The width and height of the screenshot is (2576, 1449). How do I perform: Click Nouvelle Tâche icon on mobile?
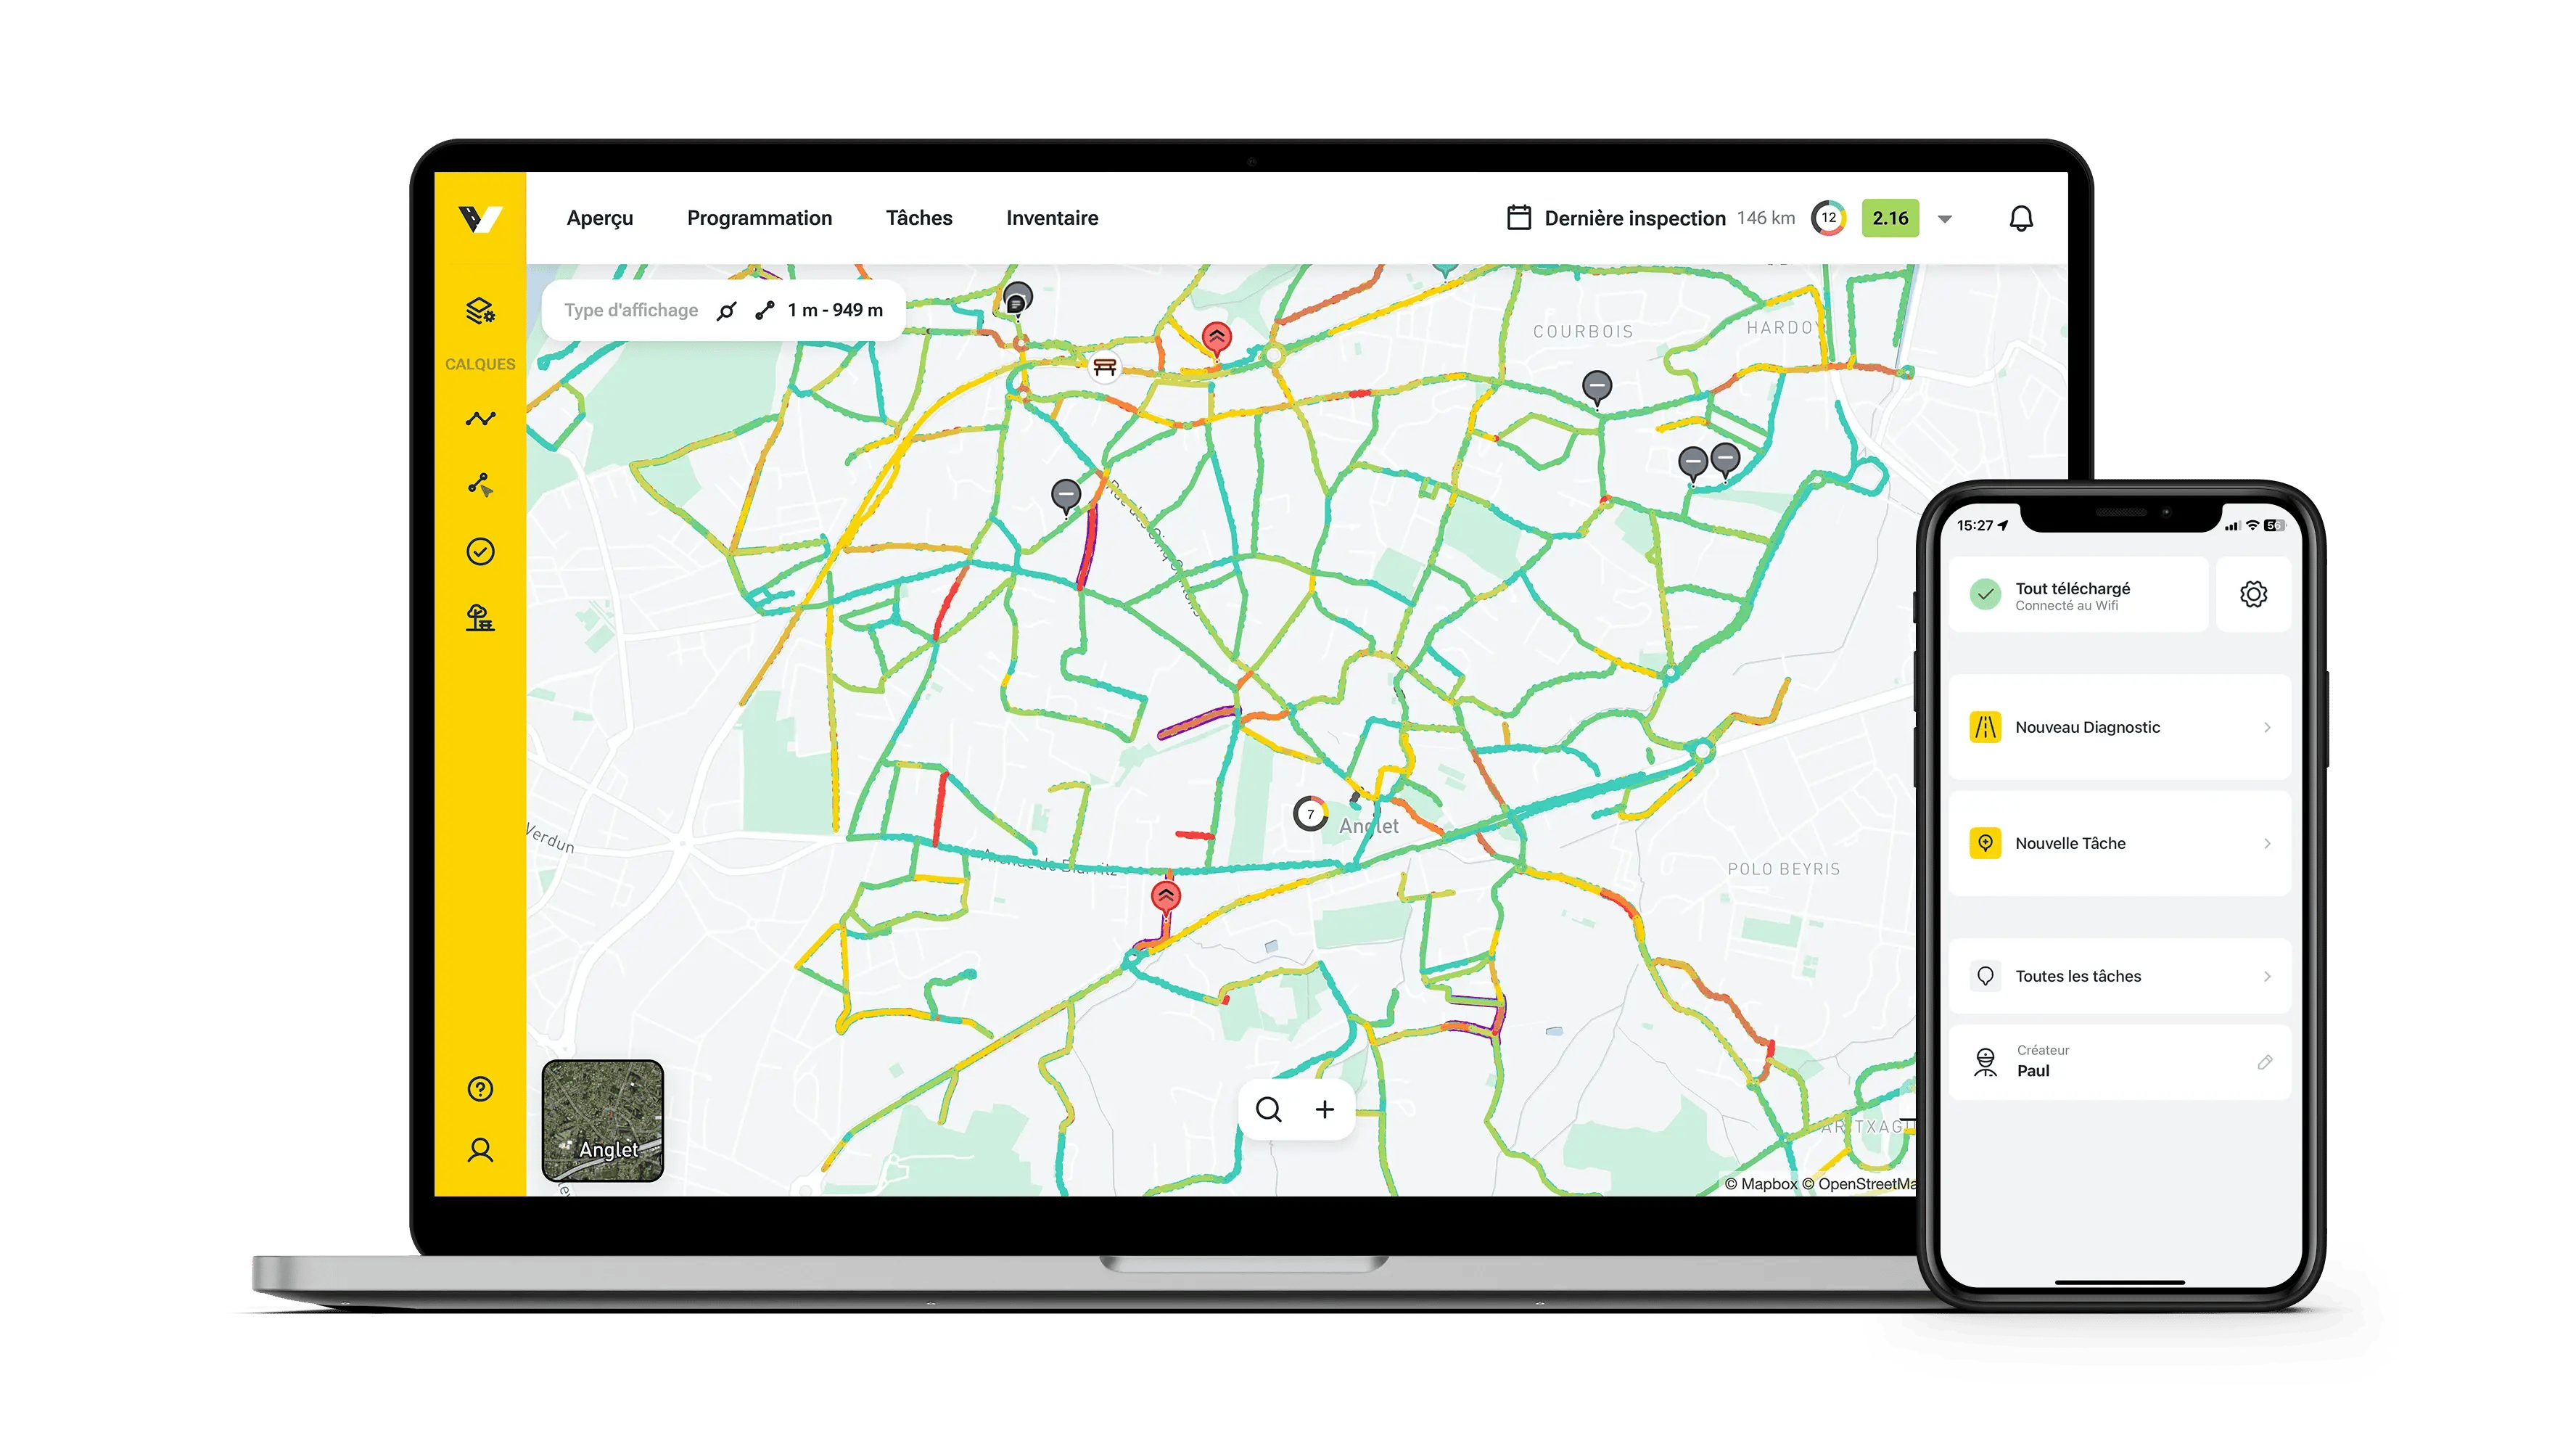pyautogui.click(x=1985, y=840)
